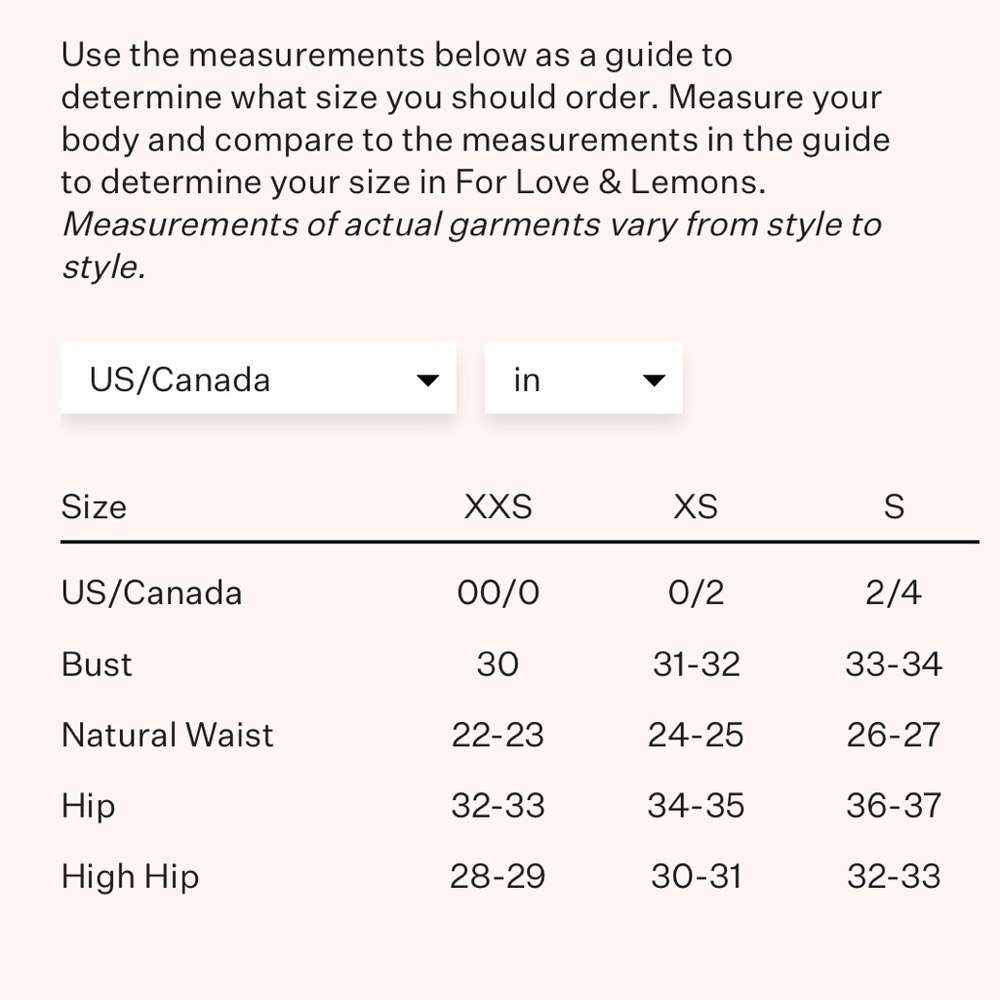This screenshot has width=1000, height=1000.
Task: Click the 34-35 hip value for XS
Action: 696,805
